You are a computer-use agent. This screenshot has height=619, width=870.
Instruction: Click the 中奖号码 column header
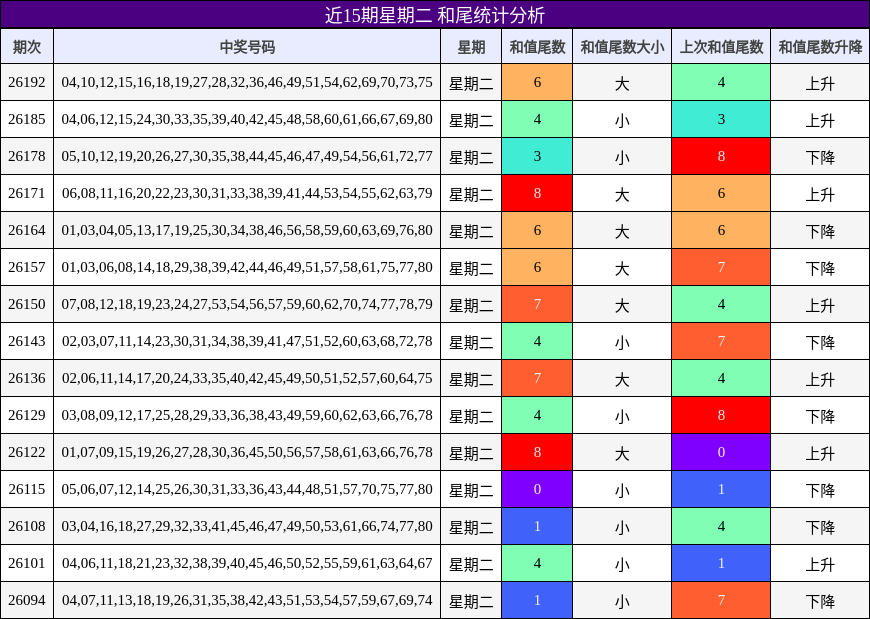[x=247, y=47]
